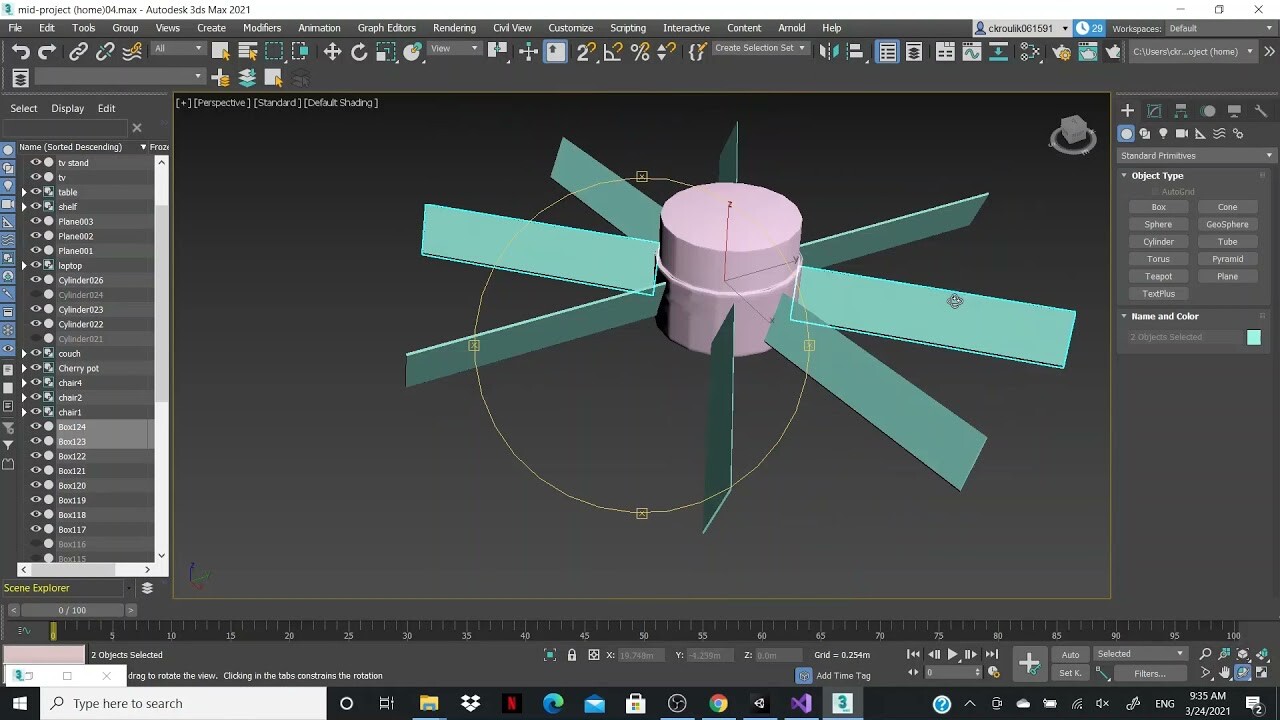1280x720 pixels.
Task: Enable AutoGrid in the Object Type rollout
Action: 1155,191
